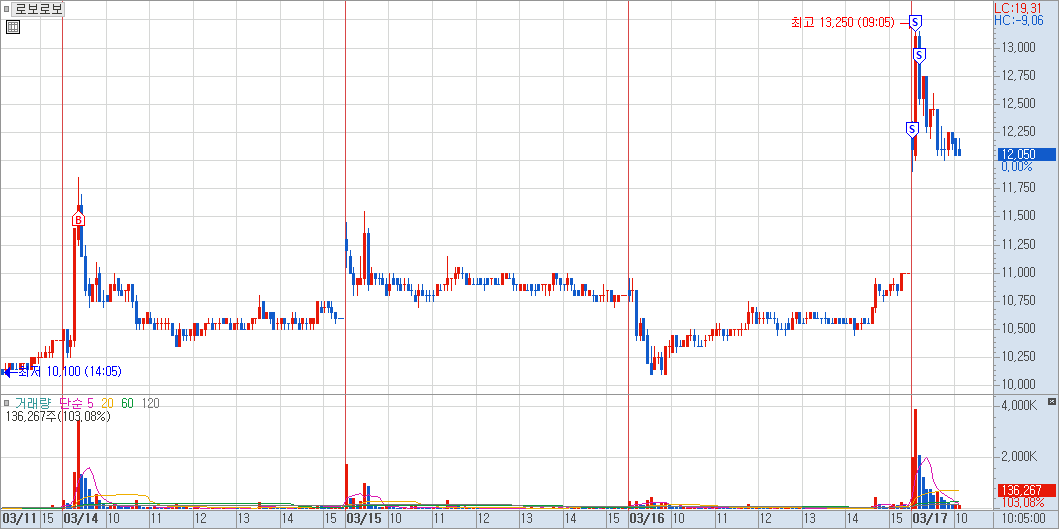This screenshot has height=529, width=1059.
Task: Click the blue arrow beside the 최저 low label
Action: click(x=9, y=371)
